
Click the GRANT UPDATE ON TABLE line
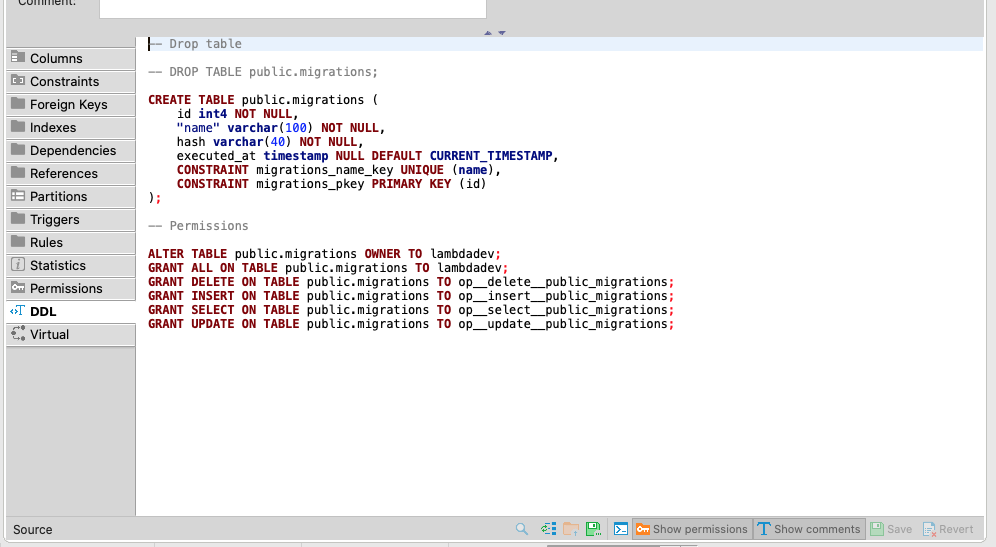tap(411, 323)
